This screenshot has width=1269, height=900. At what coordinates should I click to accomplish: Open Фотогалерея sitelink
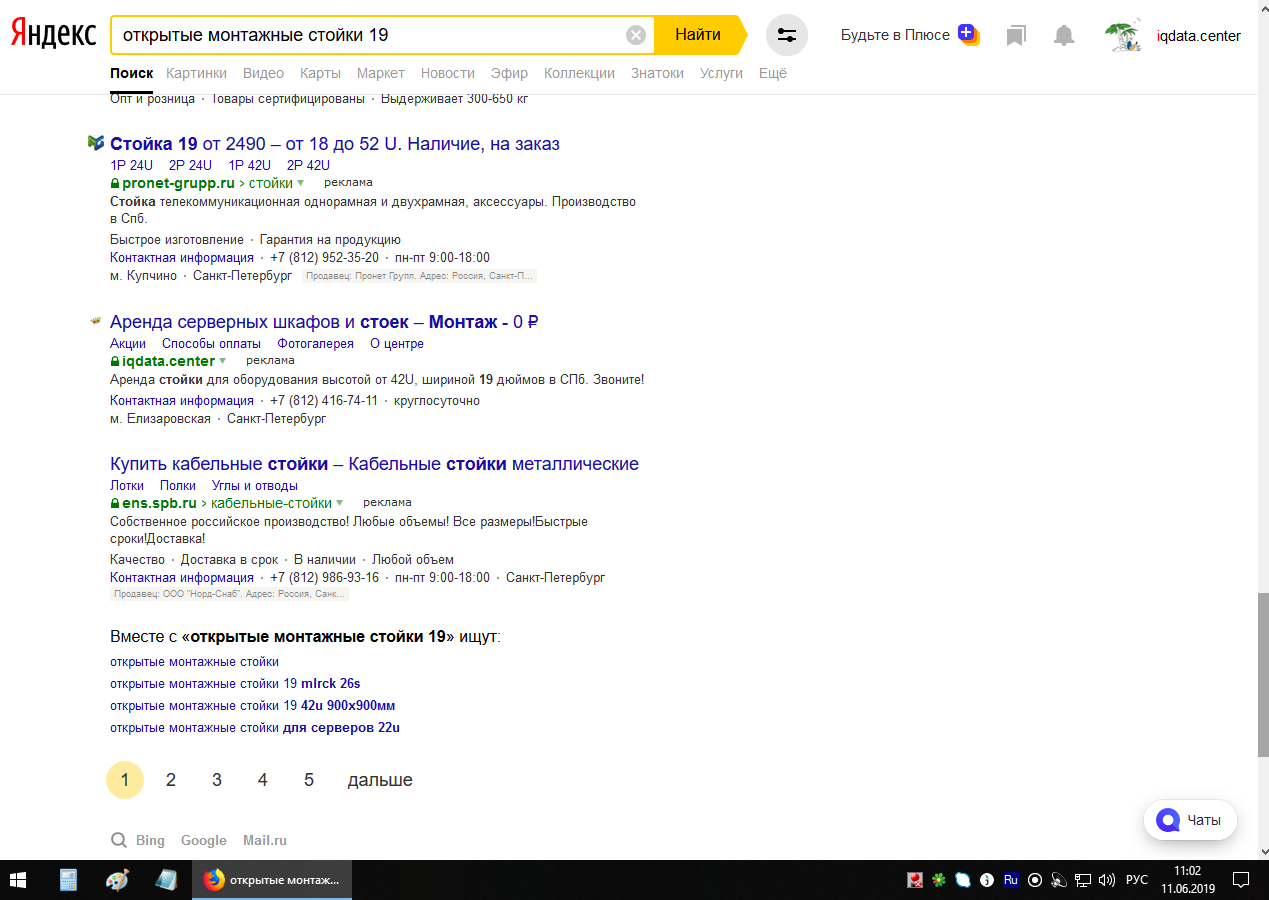point(316,343)
